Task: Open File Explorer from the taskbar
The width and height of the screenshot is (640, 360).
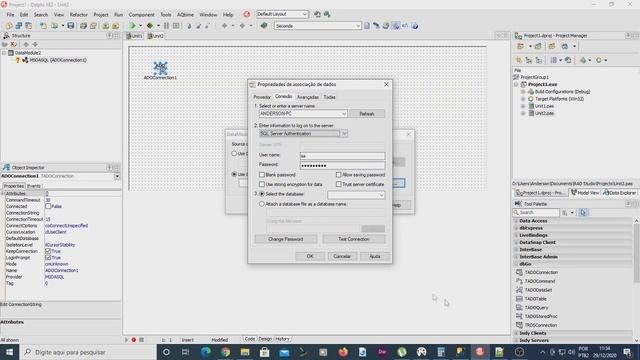Action: point(245,352)
